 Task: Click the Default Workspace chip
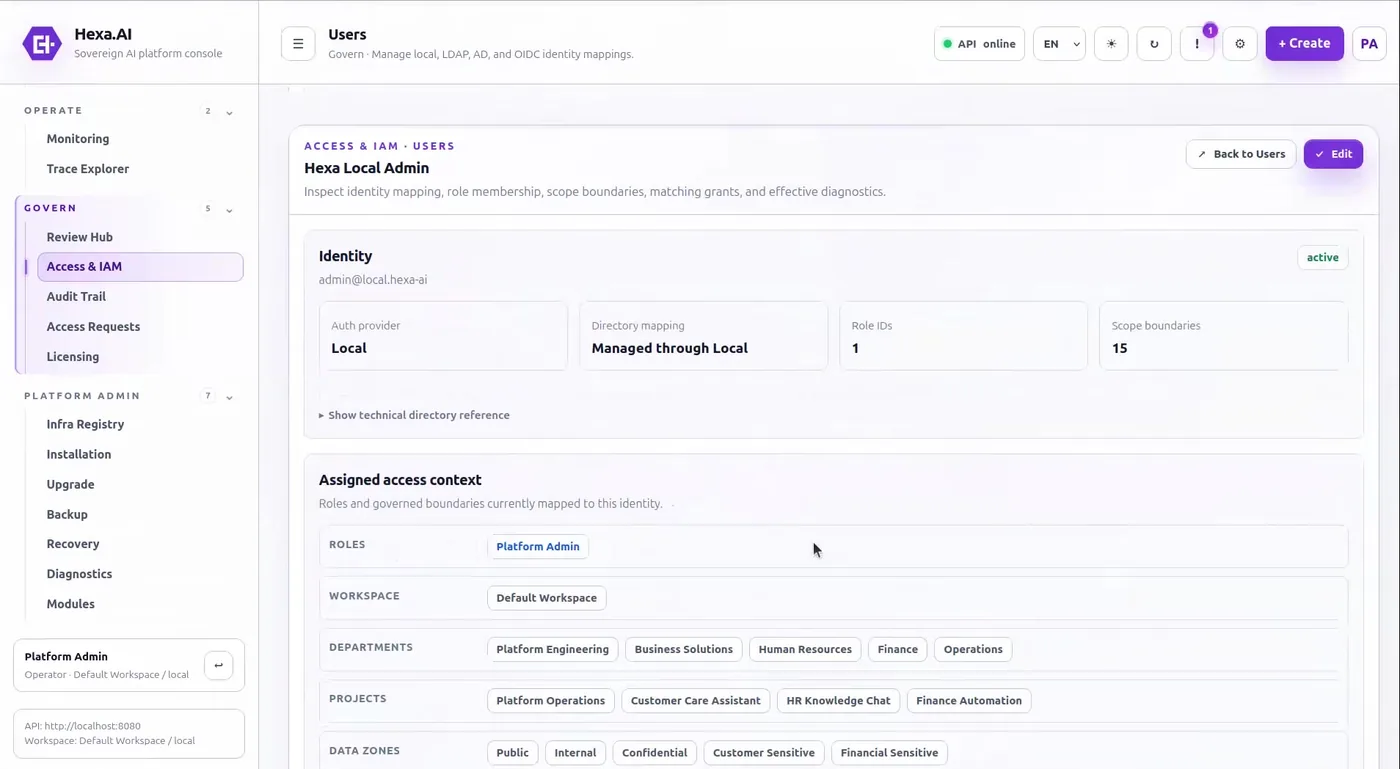coord(546,598)
